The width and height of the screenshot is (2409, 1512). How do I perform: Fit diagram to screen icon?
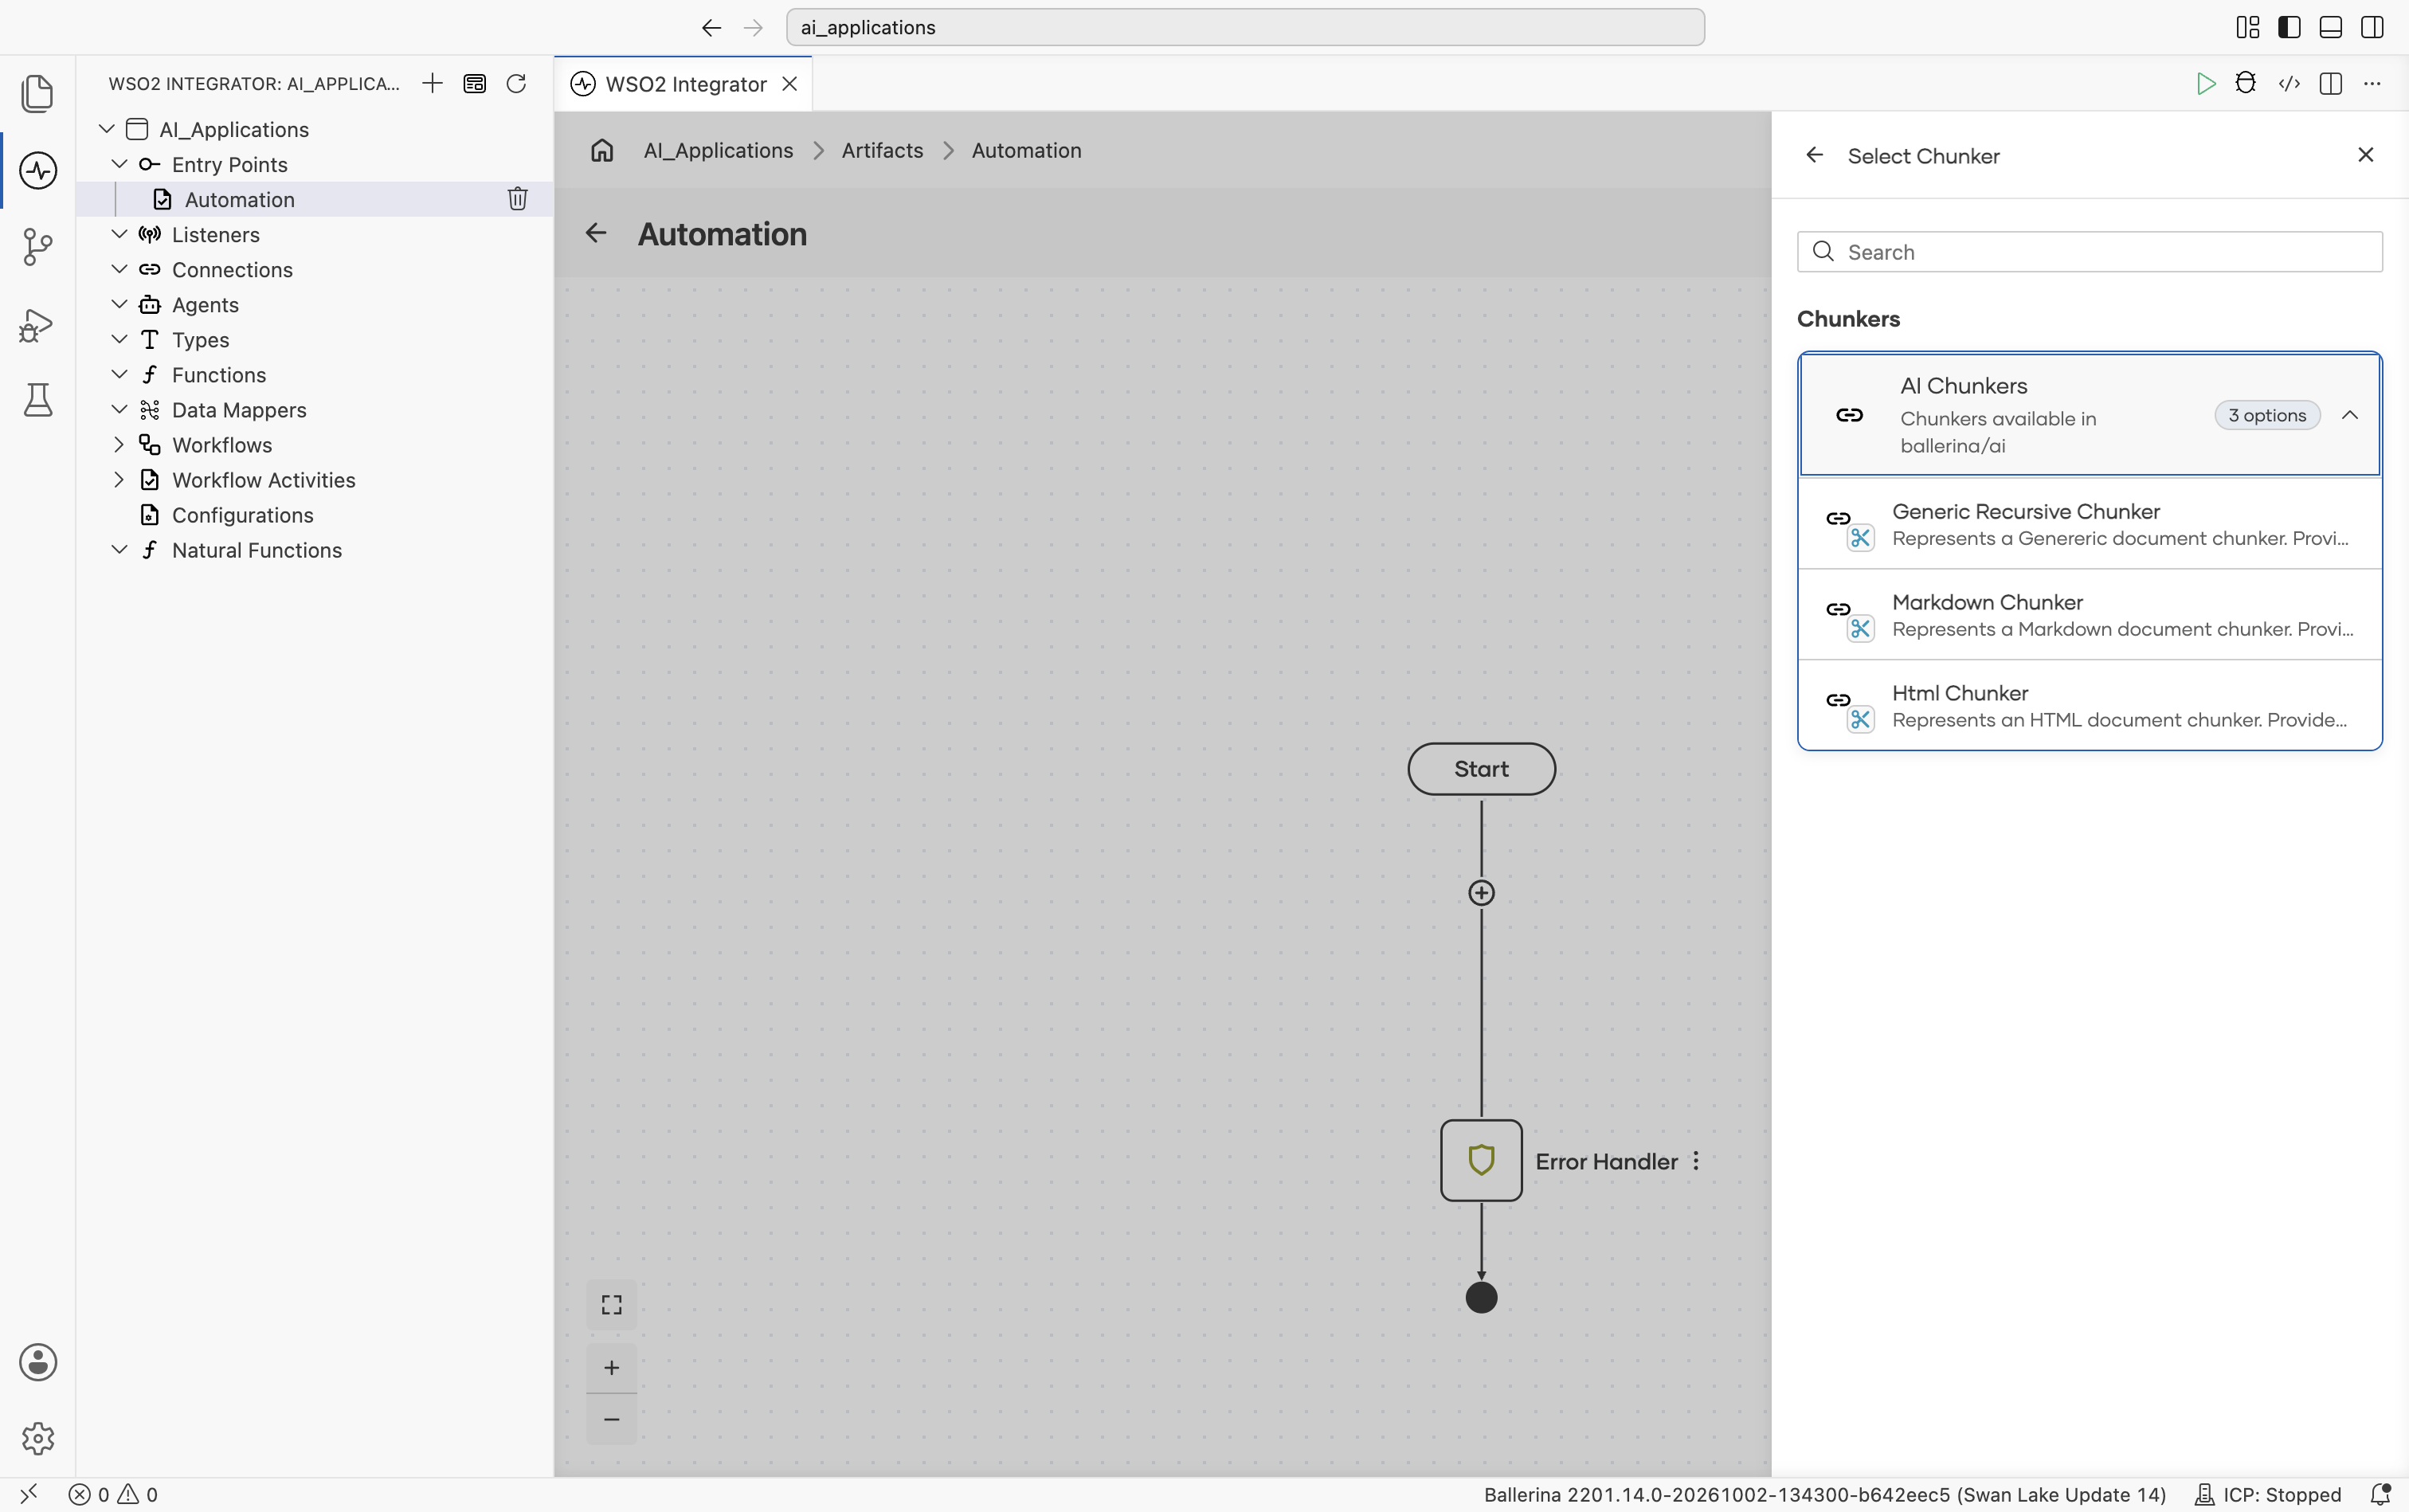[x=612, y=1305]
